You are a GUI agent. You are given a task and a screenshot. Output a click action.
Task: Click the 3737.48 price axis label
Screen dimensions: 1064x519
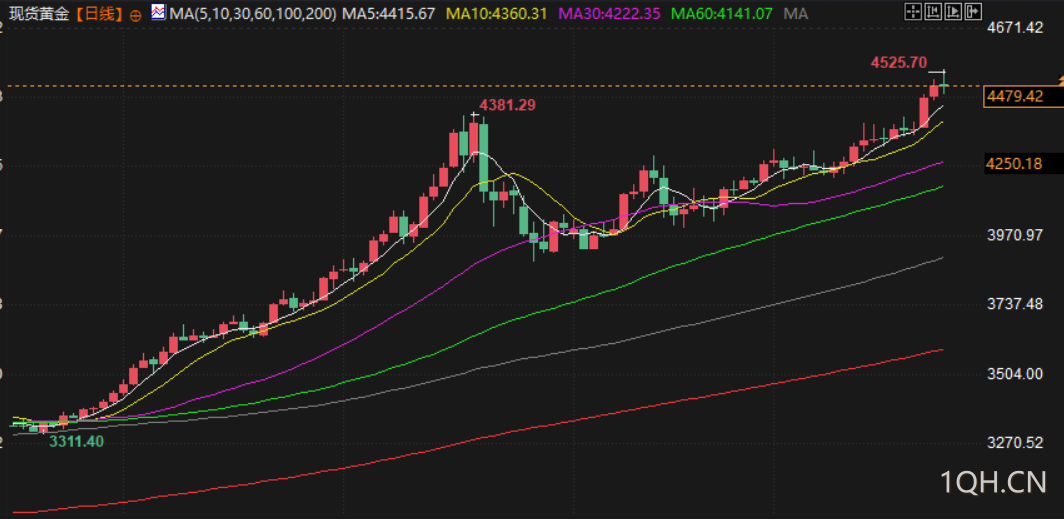(1015, 304)
